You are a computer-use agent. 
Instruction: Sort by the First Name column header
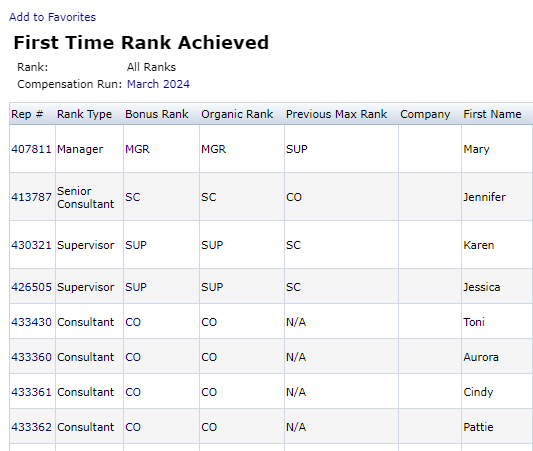click(x=492, y=114)
